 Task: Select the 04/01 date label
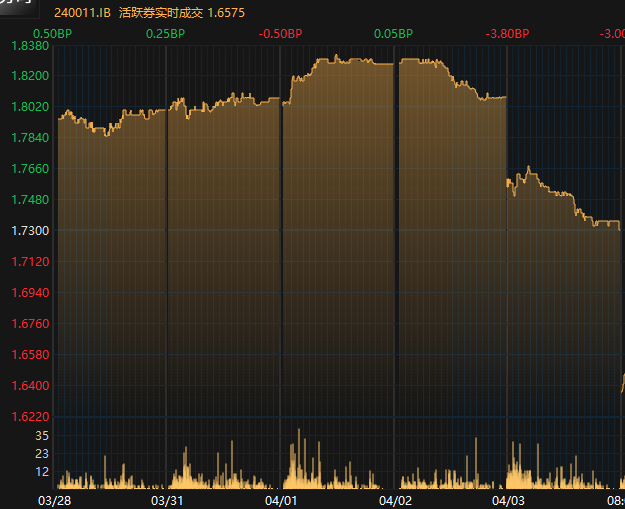click(281, 501)
